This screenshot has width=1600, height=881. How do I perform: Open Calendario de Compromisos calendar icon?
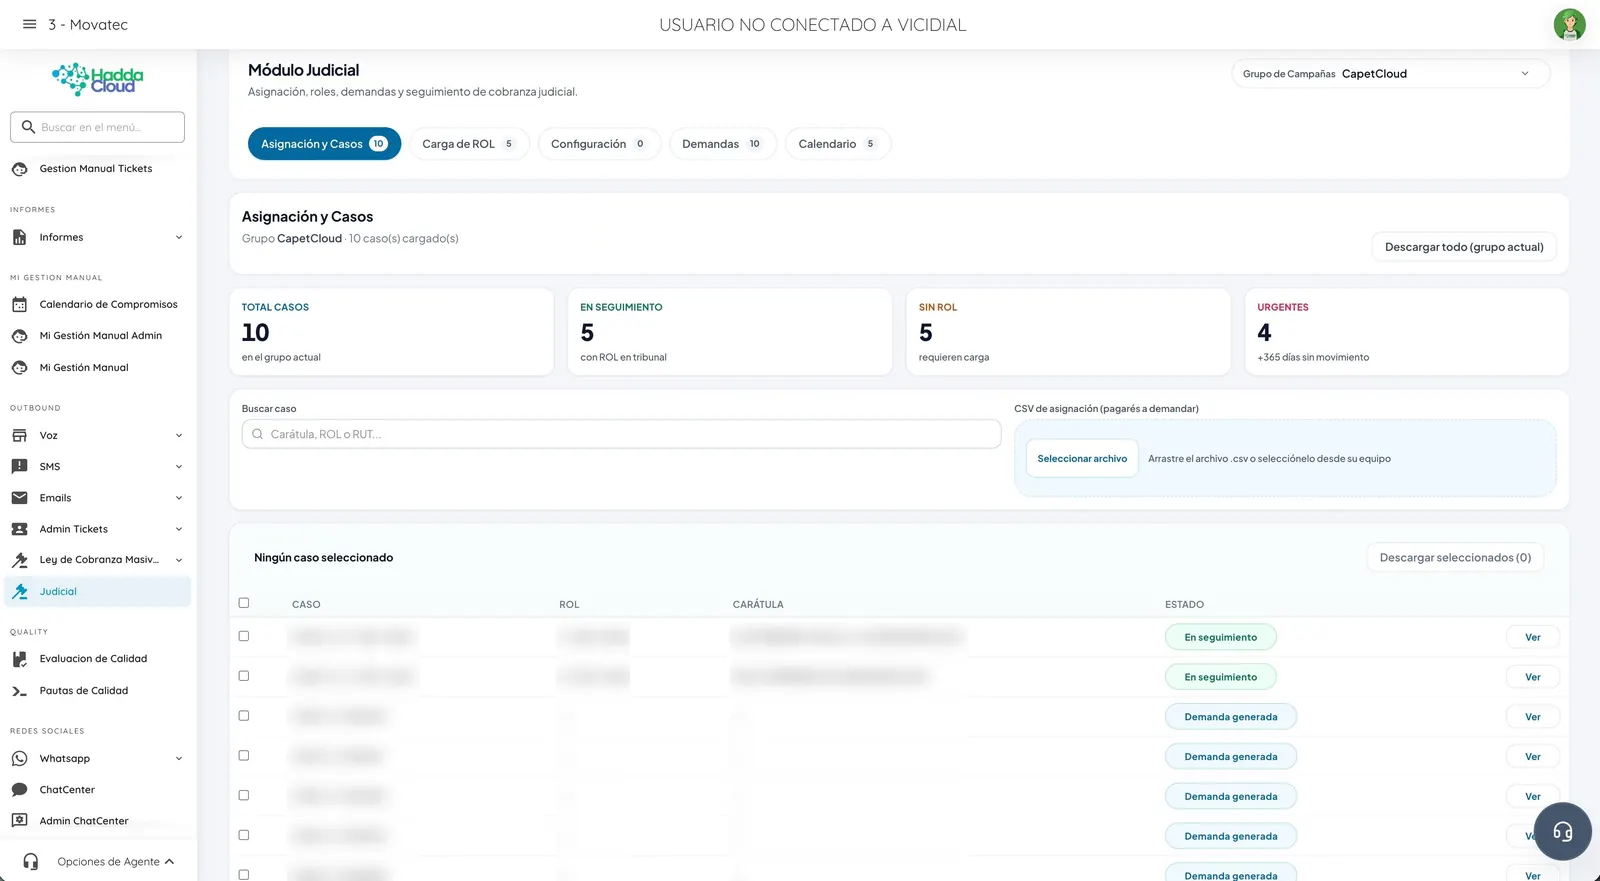click(x=19, y=304)
